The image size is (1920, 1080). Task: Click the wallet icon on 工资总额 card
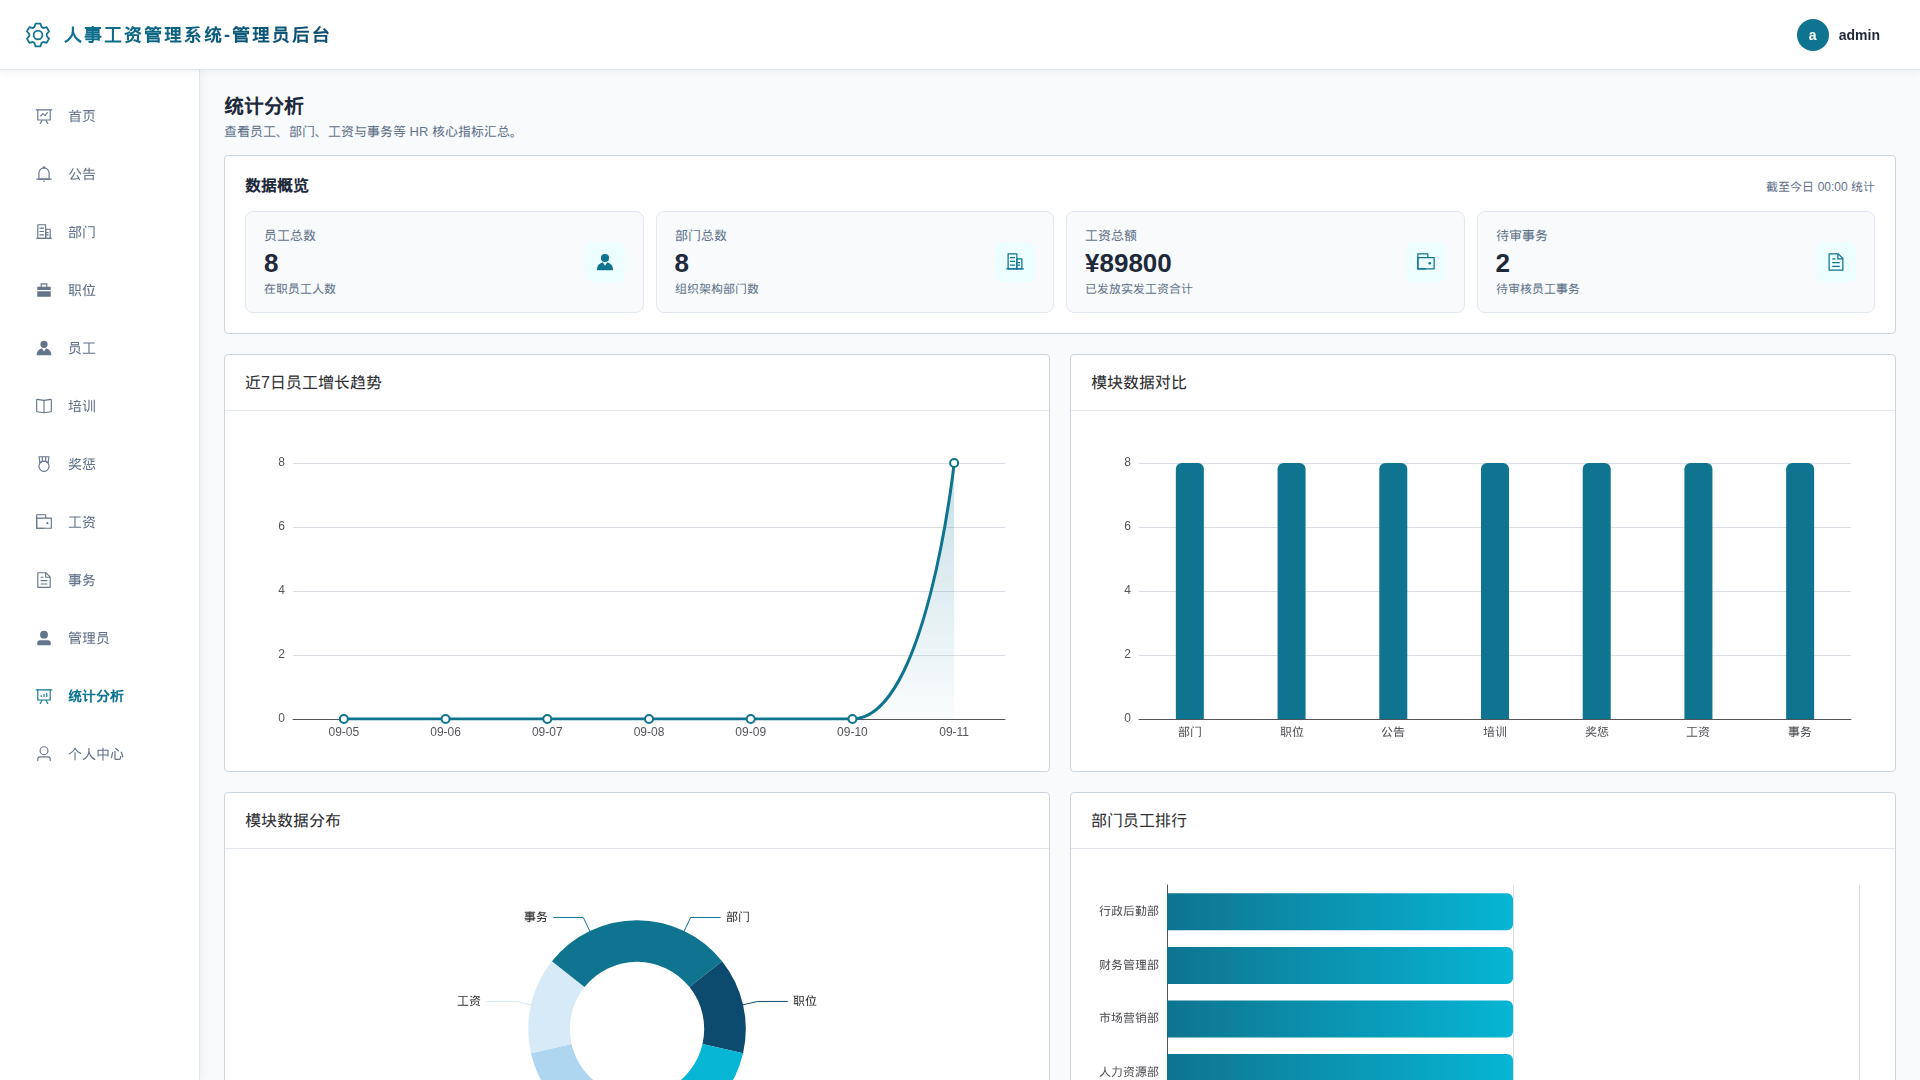pos(1426,262)
